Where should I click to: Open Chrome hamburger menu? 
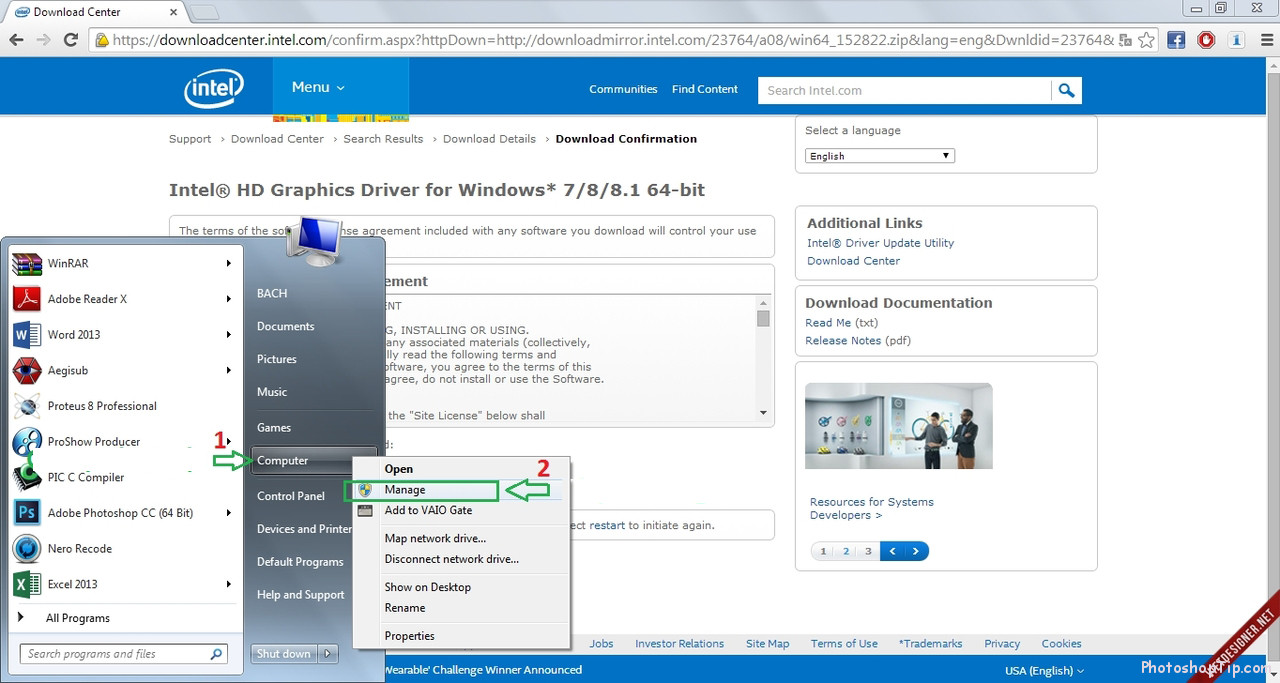(x=1266, y=40)
